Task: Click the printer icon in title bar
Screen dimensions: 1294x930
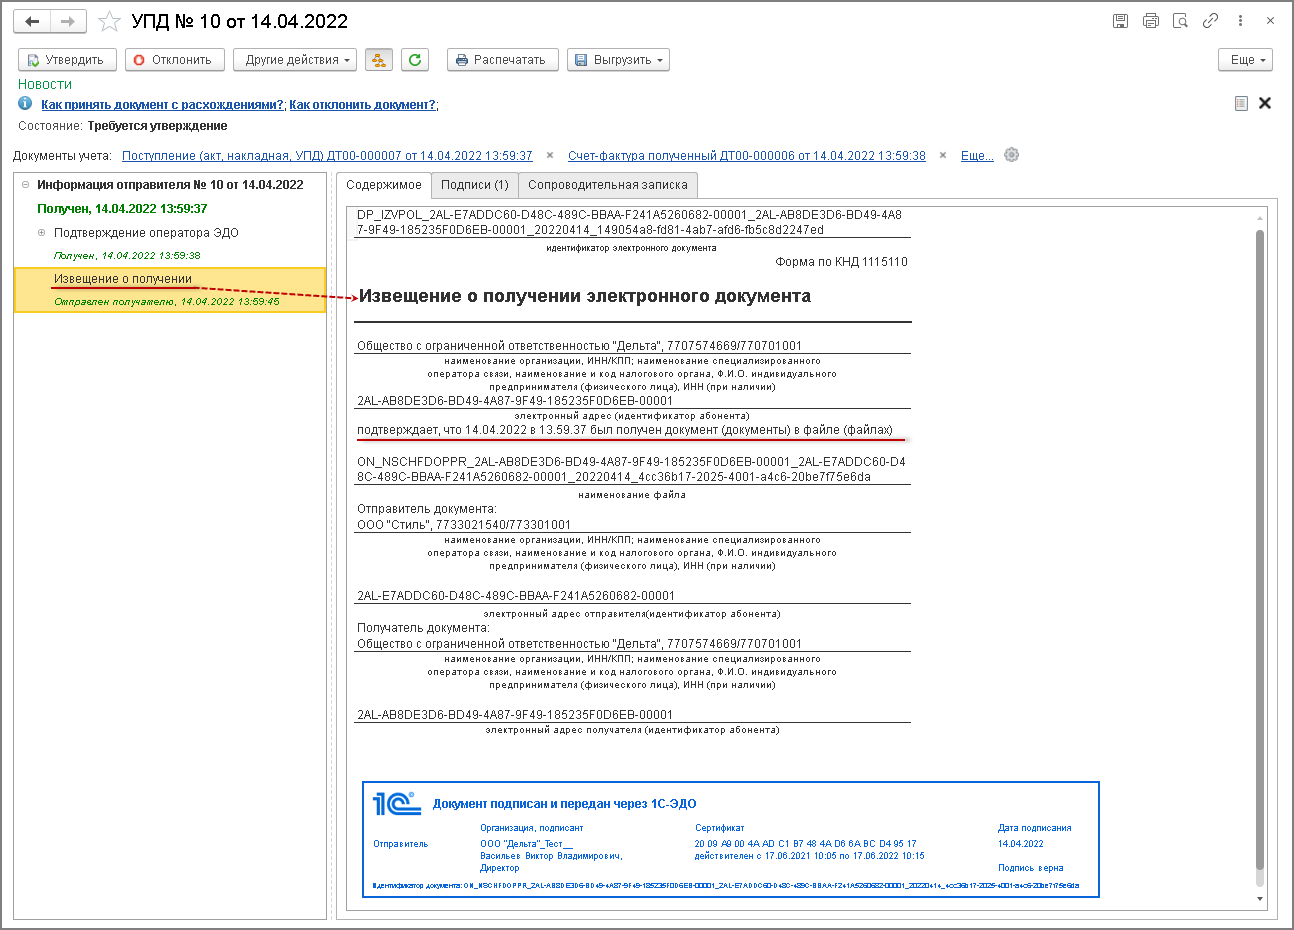Action: [1150, 21]
